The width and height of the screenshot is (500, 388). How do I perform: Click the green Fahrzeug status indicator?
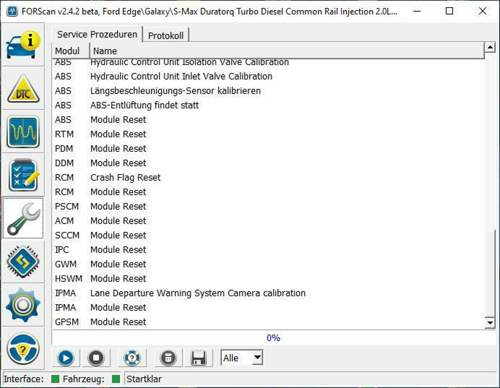tap(116, 379)
